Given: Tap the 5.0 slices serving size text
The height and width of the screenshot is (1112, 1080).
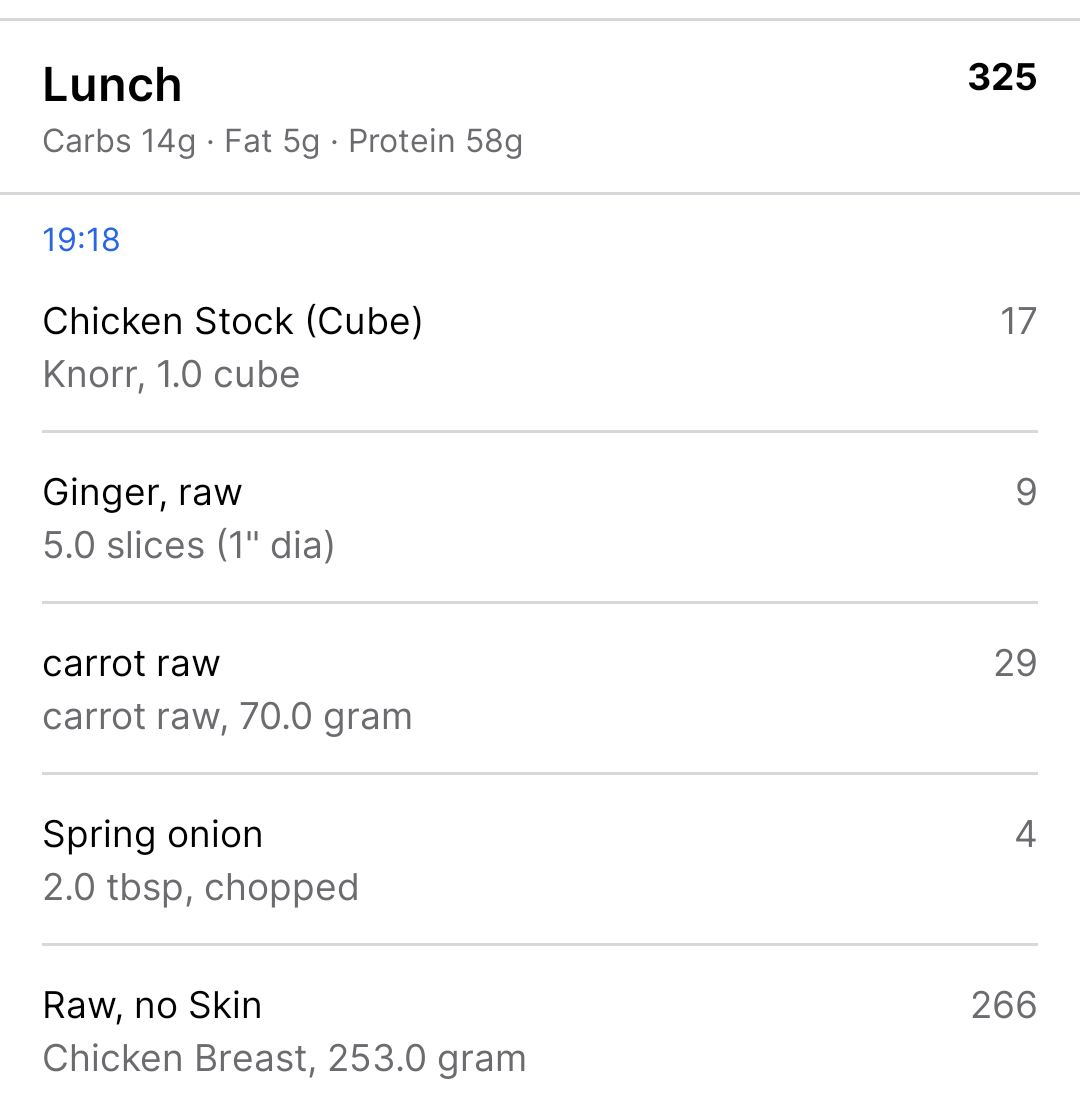Looking at the screenshot, I should click(188, 545).
